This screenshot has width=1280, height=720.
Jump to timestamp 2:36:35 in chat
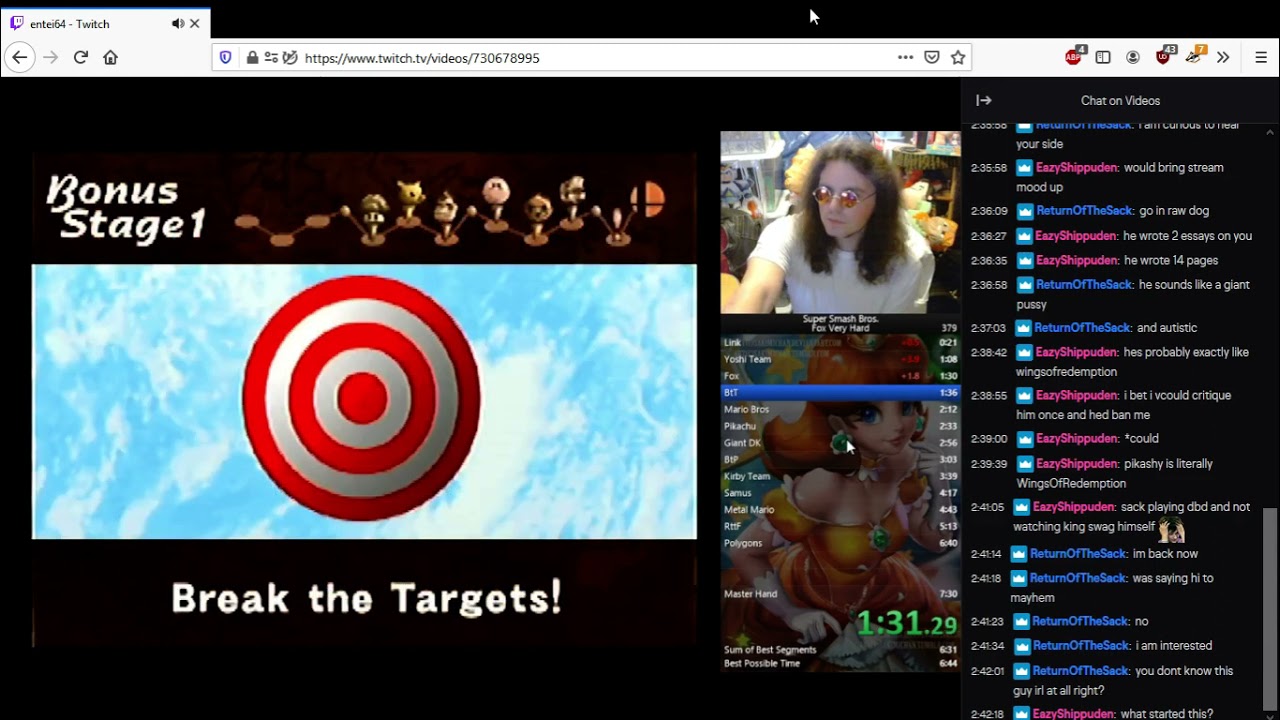[988, 260]
